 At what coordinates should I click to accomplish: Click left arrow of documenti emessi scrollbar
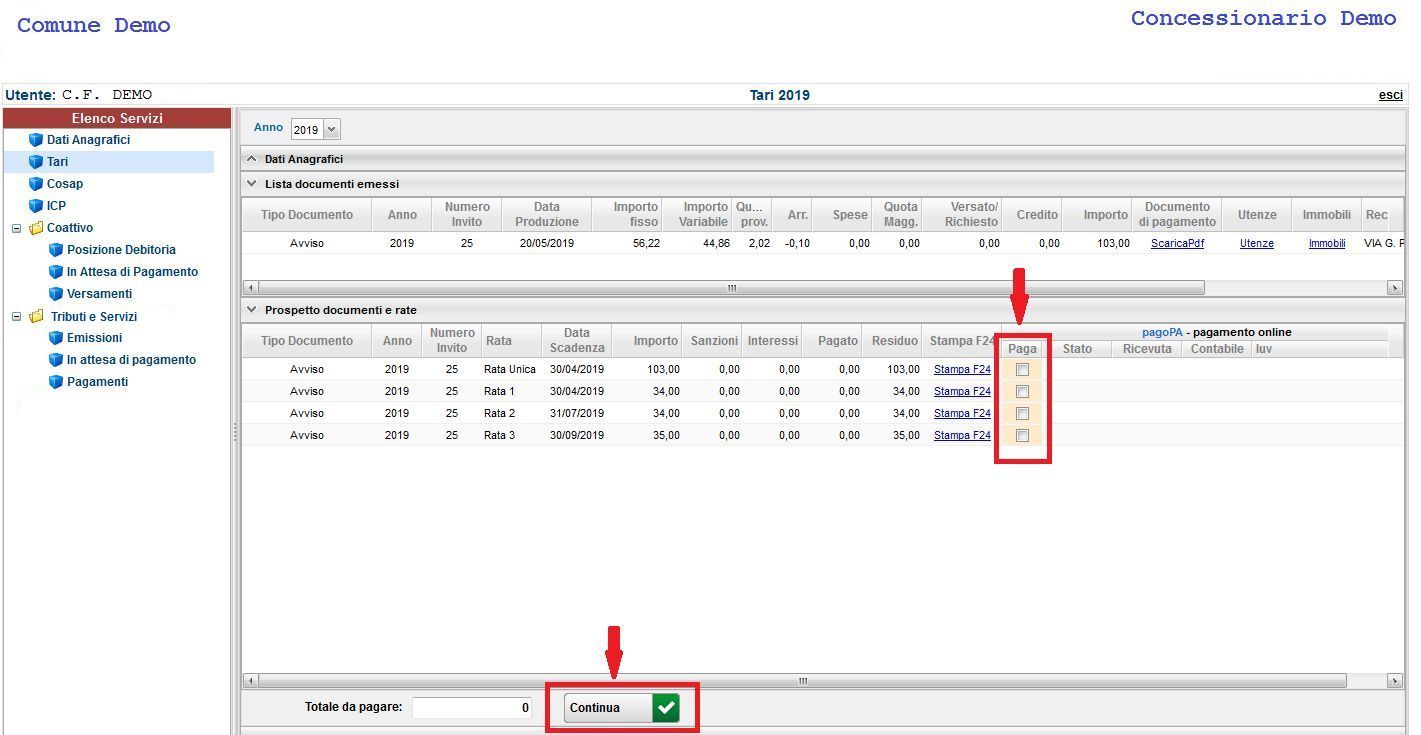pos(250,288)
